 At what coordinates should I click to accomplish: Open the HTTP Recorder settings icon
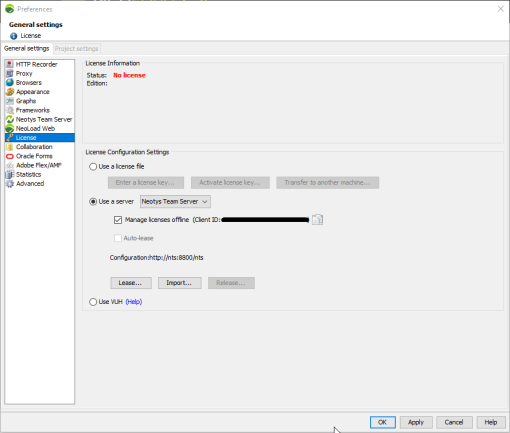pos(10,64)
